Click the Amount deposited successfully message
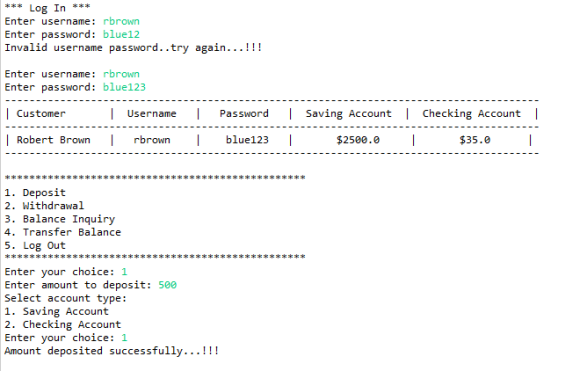This screenshot has height=371, width=580. point(112,351)
